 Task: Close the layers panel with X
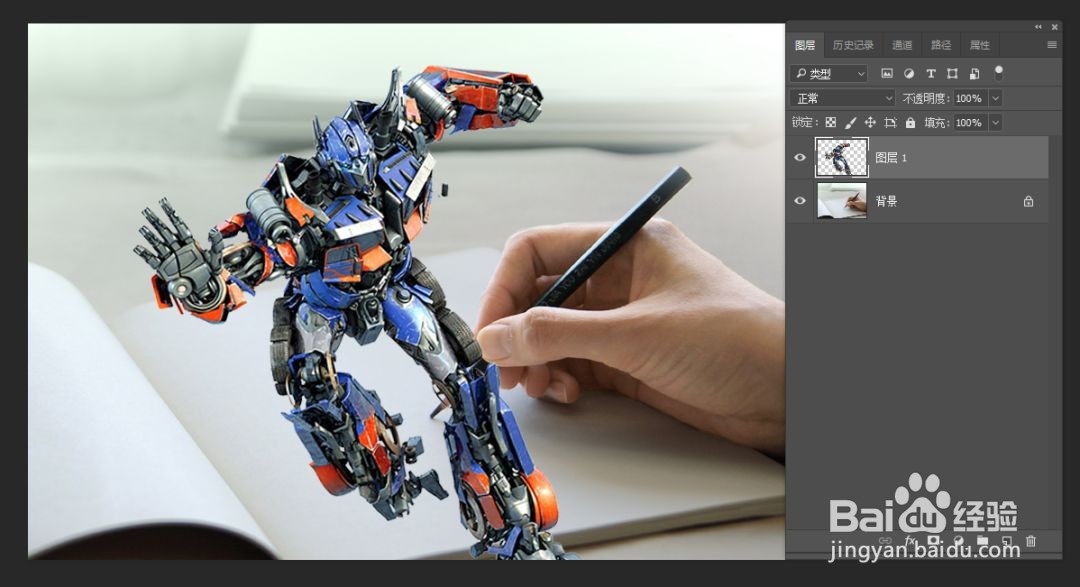click(1055, 27)
